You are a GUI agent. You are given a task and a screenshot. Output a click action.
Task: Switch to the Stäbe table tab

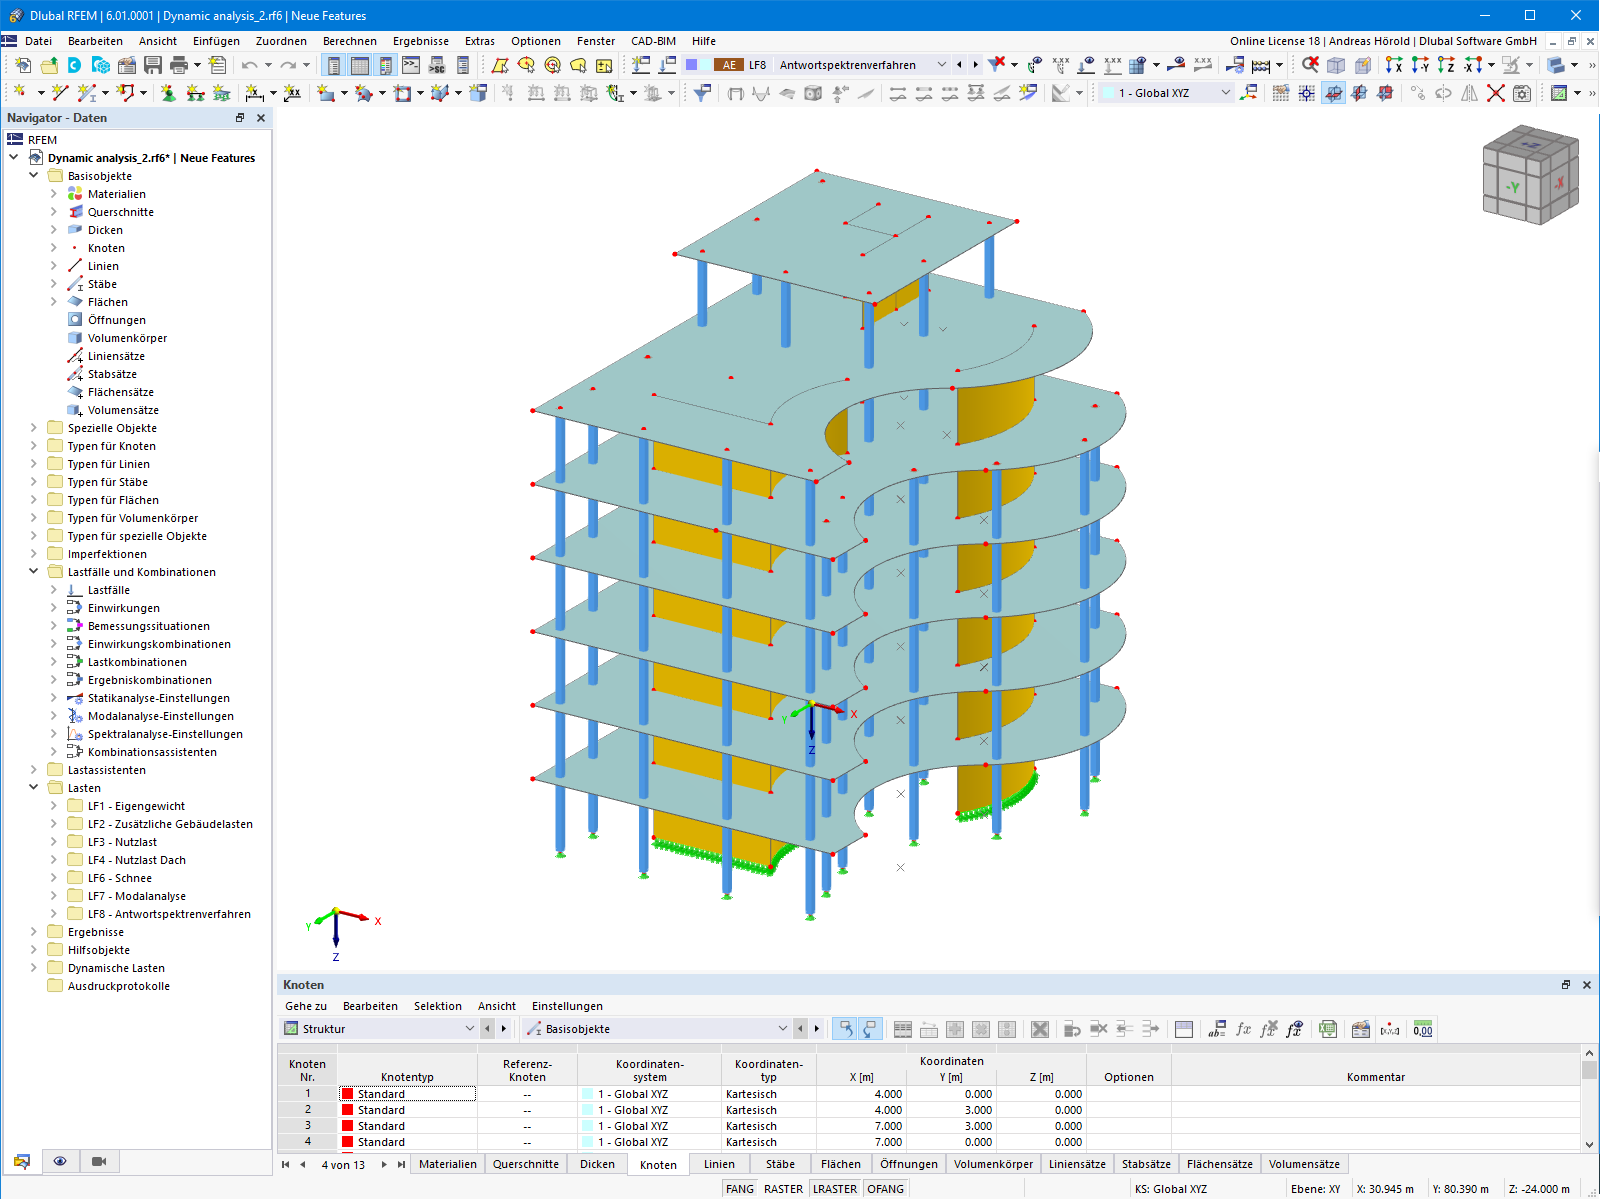(x=779, y=1163)
